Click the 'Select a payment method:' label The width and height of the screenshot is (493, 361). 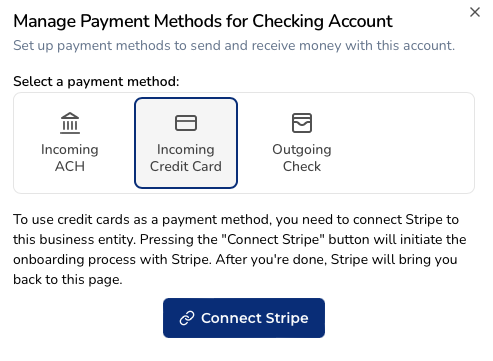pos(96,82)
